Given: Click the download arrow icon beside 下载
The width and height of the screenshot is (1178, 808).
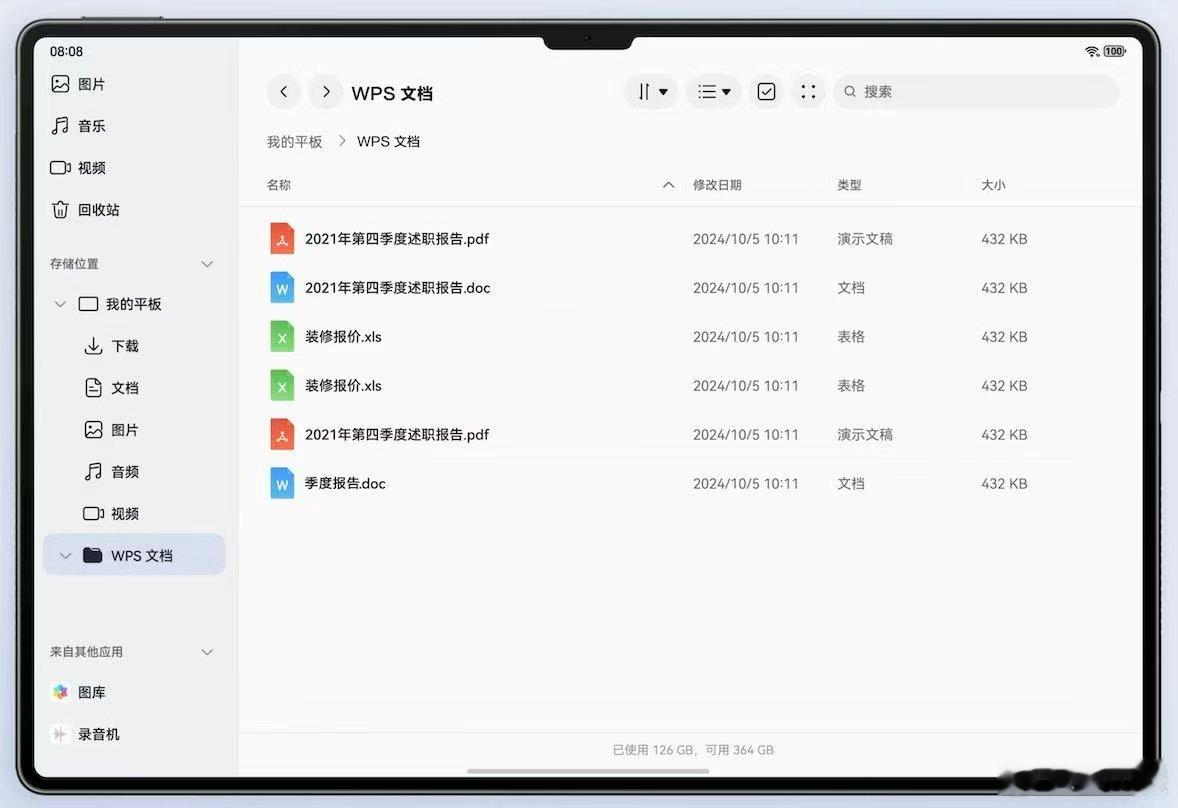Looking at the screenshot, I should [93, 346].
